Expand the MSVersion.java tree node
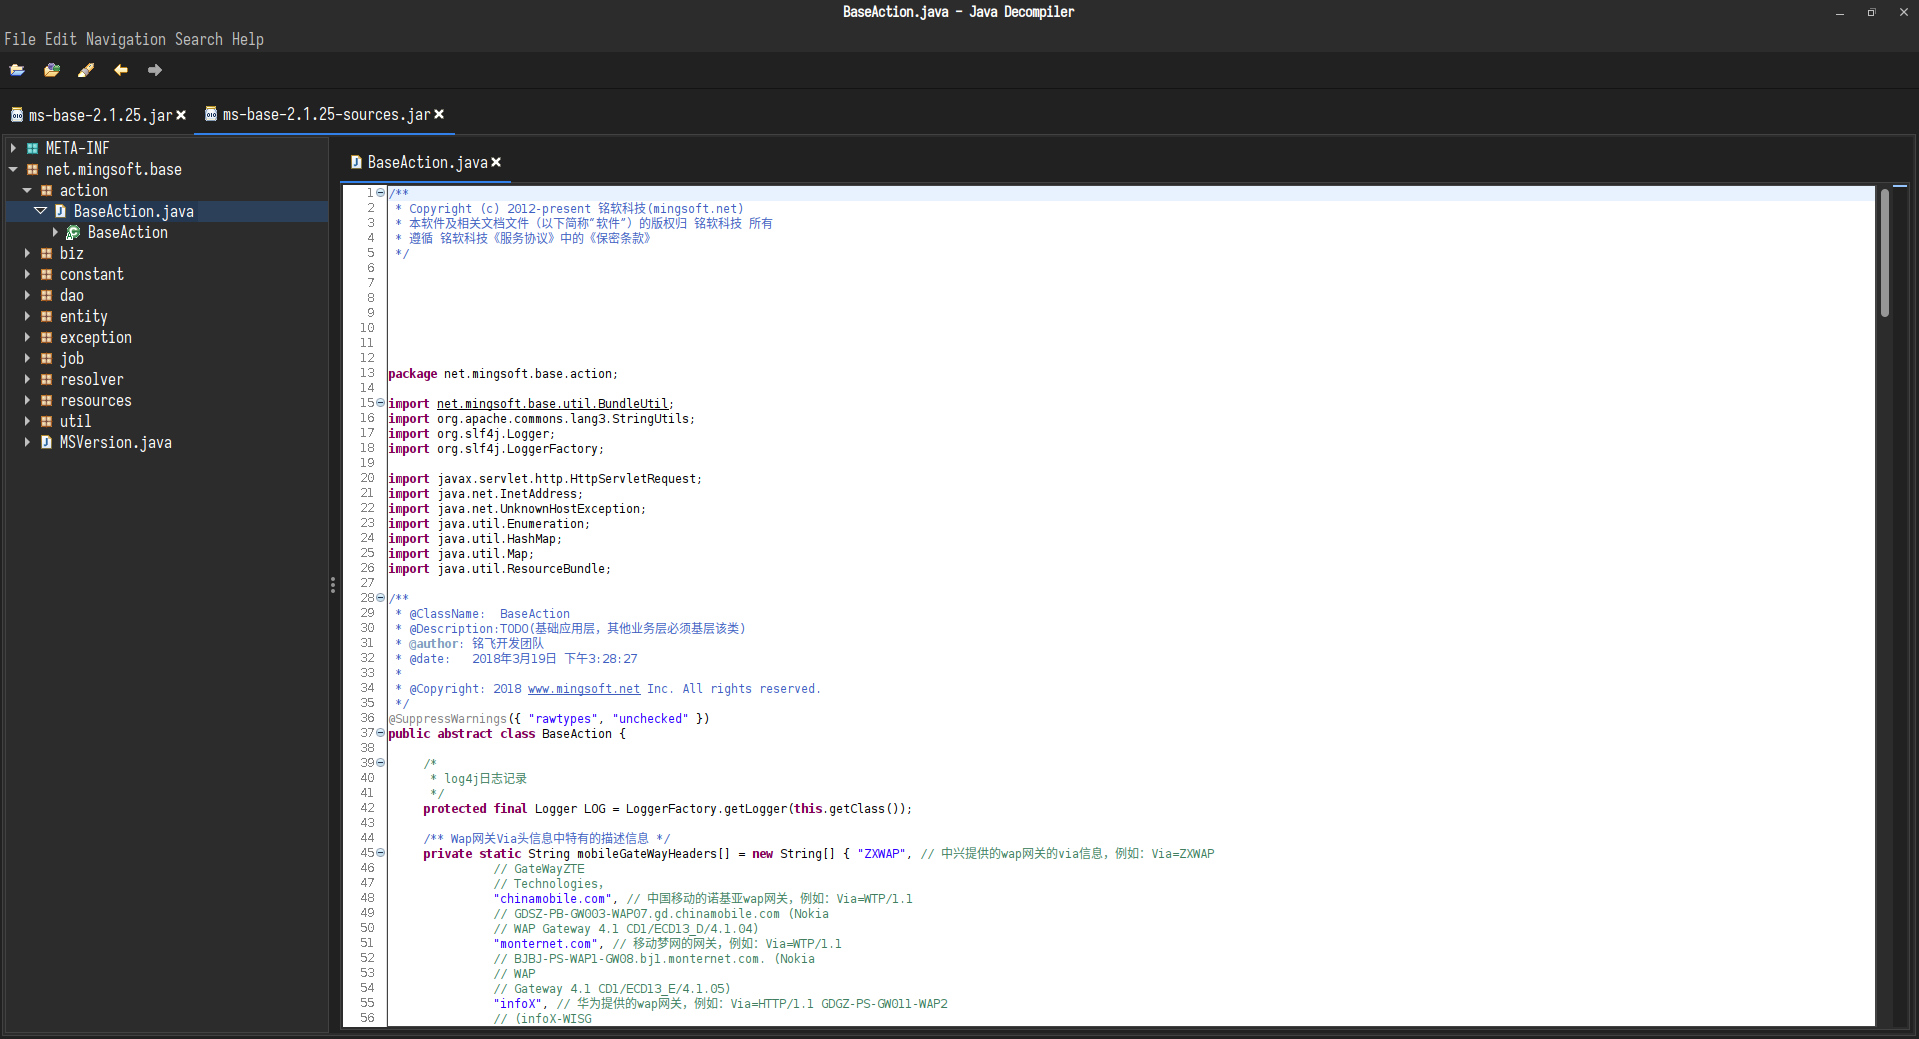This screenshot has width=1919, height=1039. point(27,442)
